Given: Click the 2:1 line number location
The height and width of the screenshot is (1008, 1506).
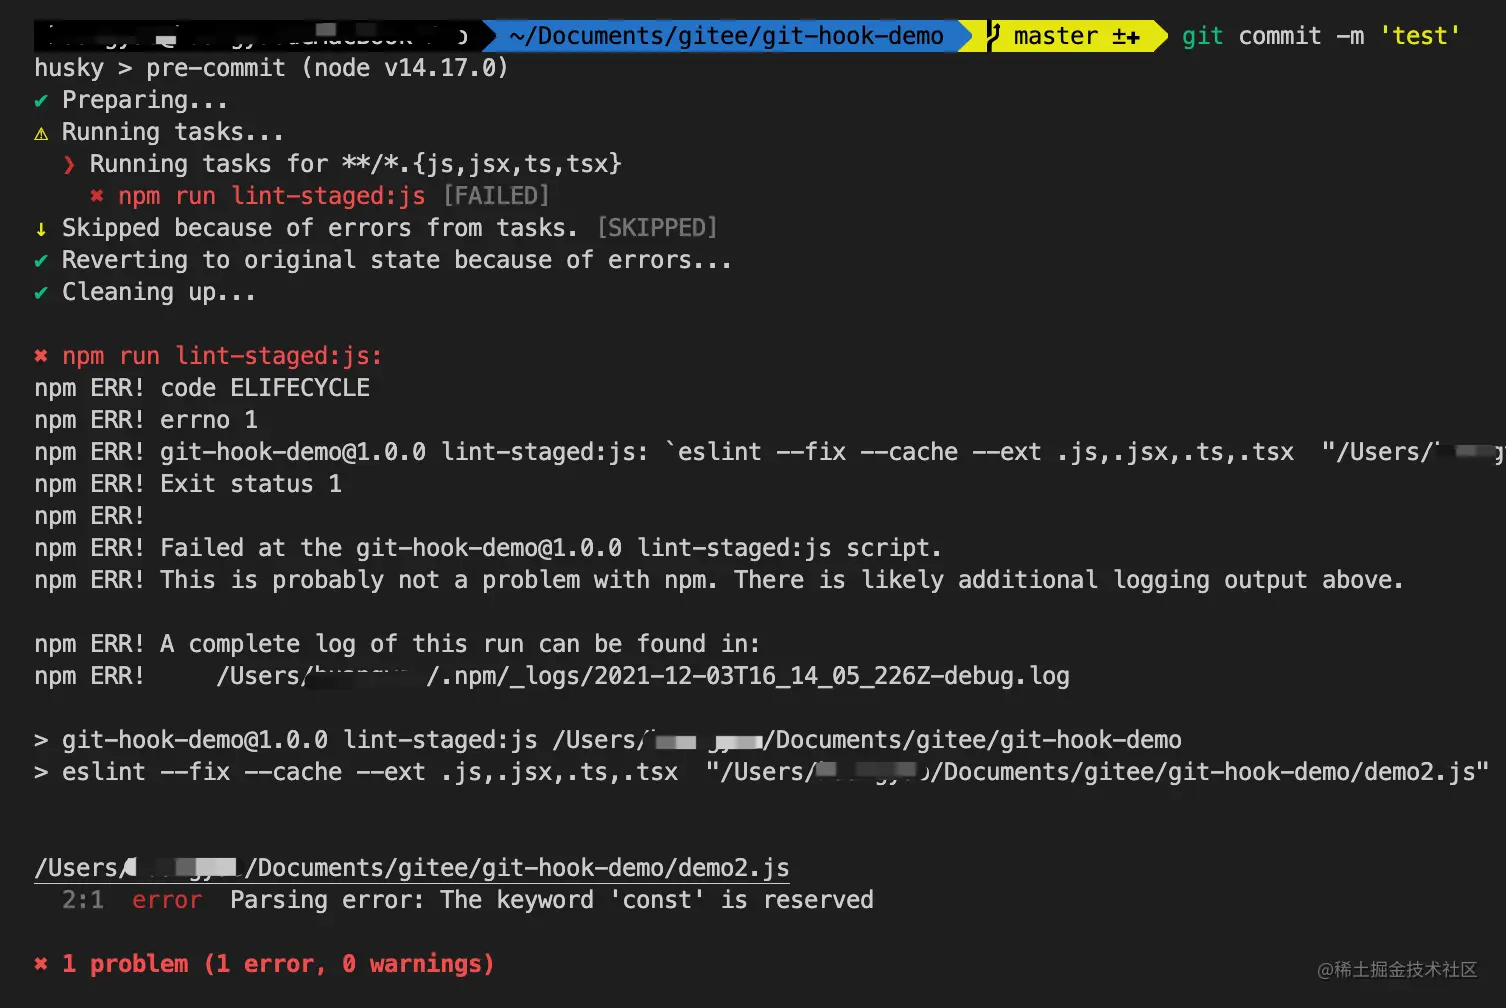Looking at the screenshot, I should (83, 900).
